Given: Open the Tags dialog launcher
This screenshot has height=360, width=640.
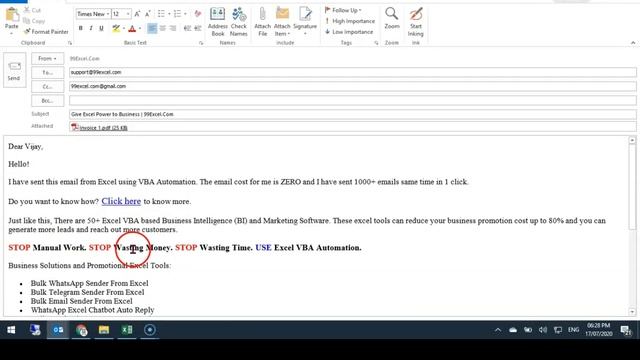Looking at the screenshot, I should coord(376,43).
